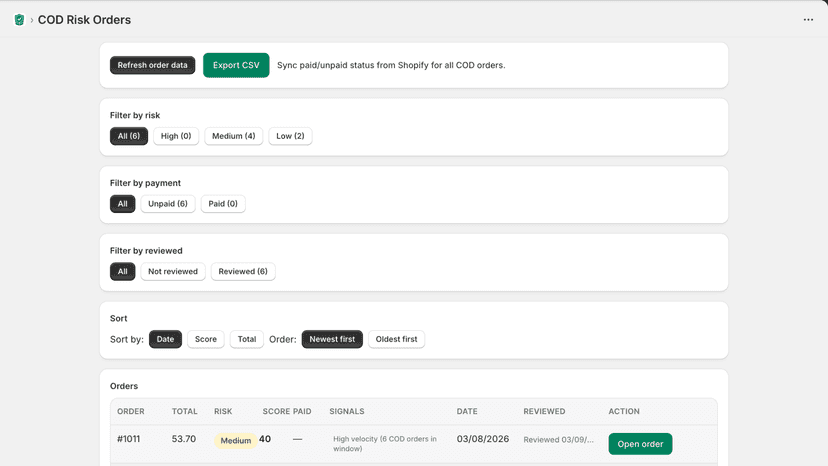
Task: Click the High velocity signal text
Action: tap(385, 443)
